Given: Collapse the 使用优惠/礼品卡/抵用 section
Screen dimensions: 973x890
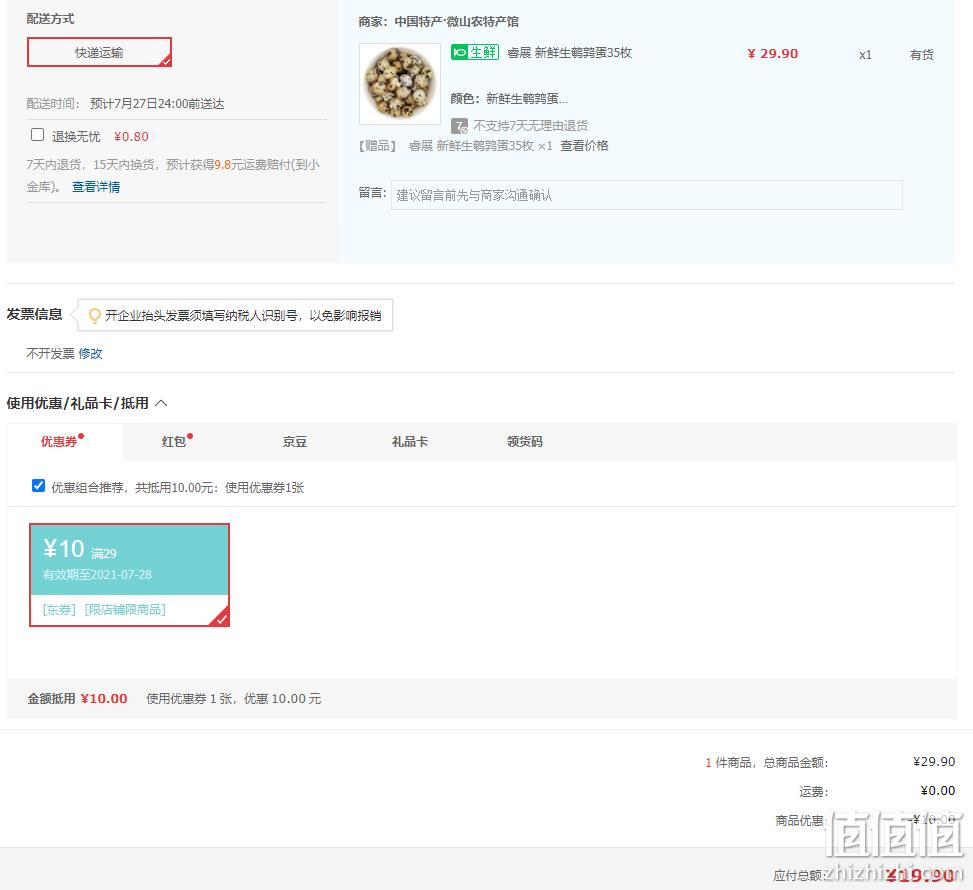Looking at the screenshot, I should coord(161,403).
